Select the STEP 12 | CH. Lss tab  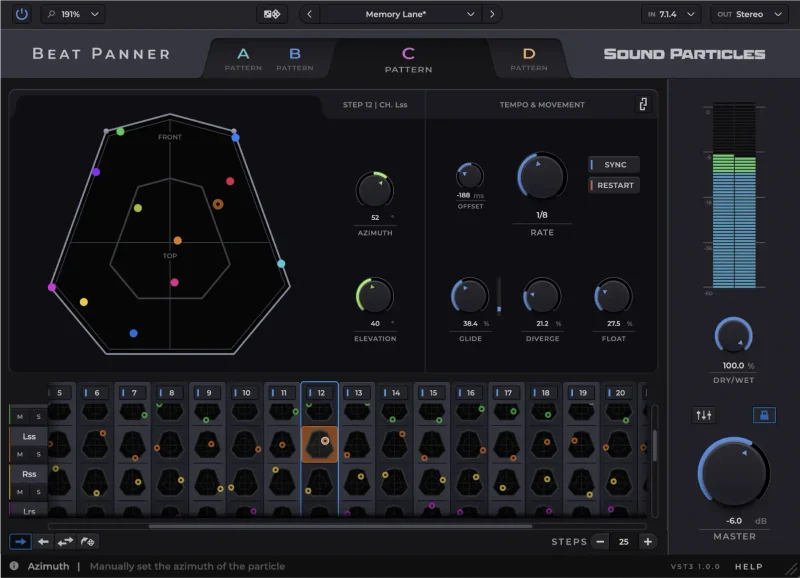374,105
